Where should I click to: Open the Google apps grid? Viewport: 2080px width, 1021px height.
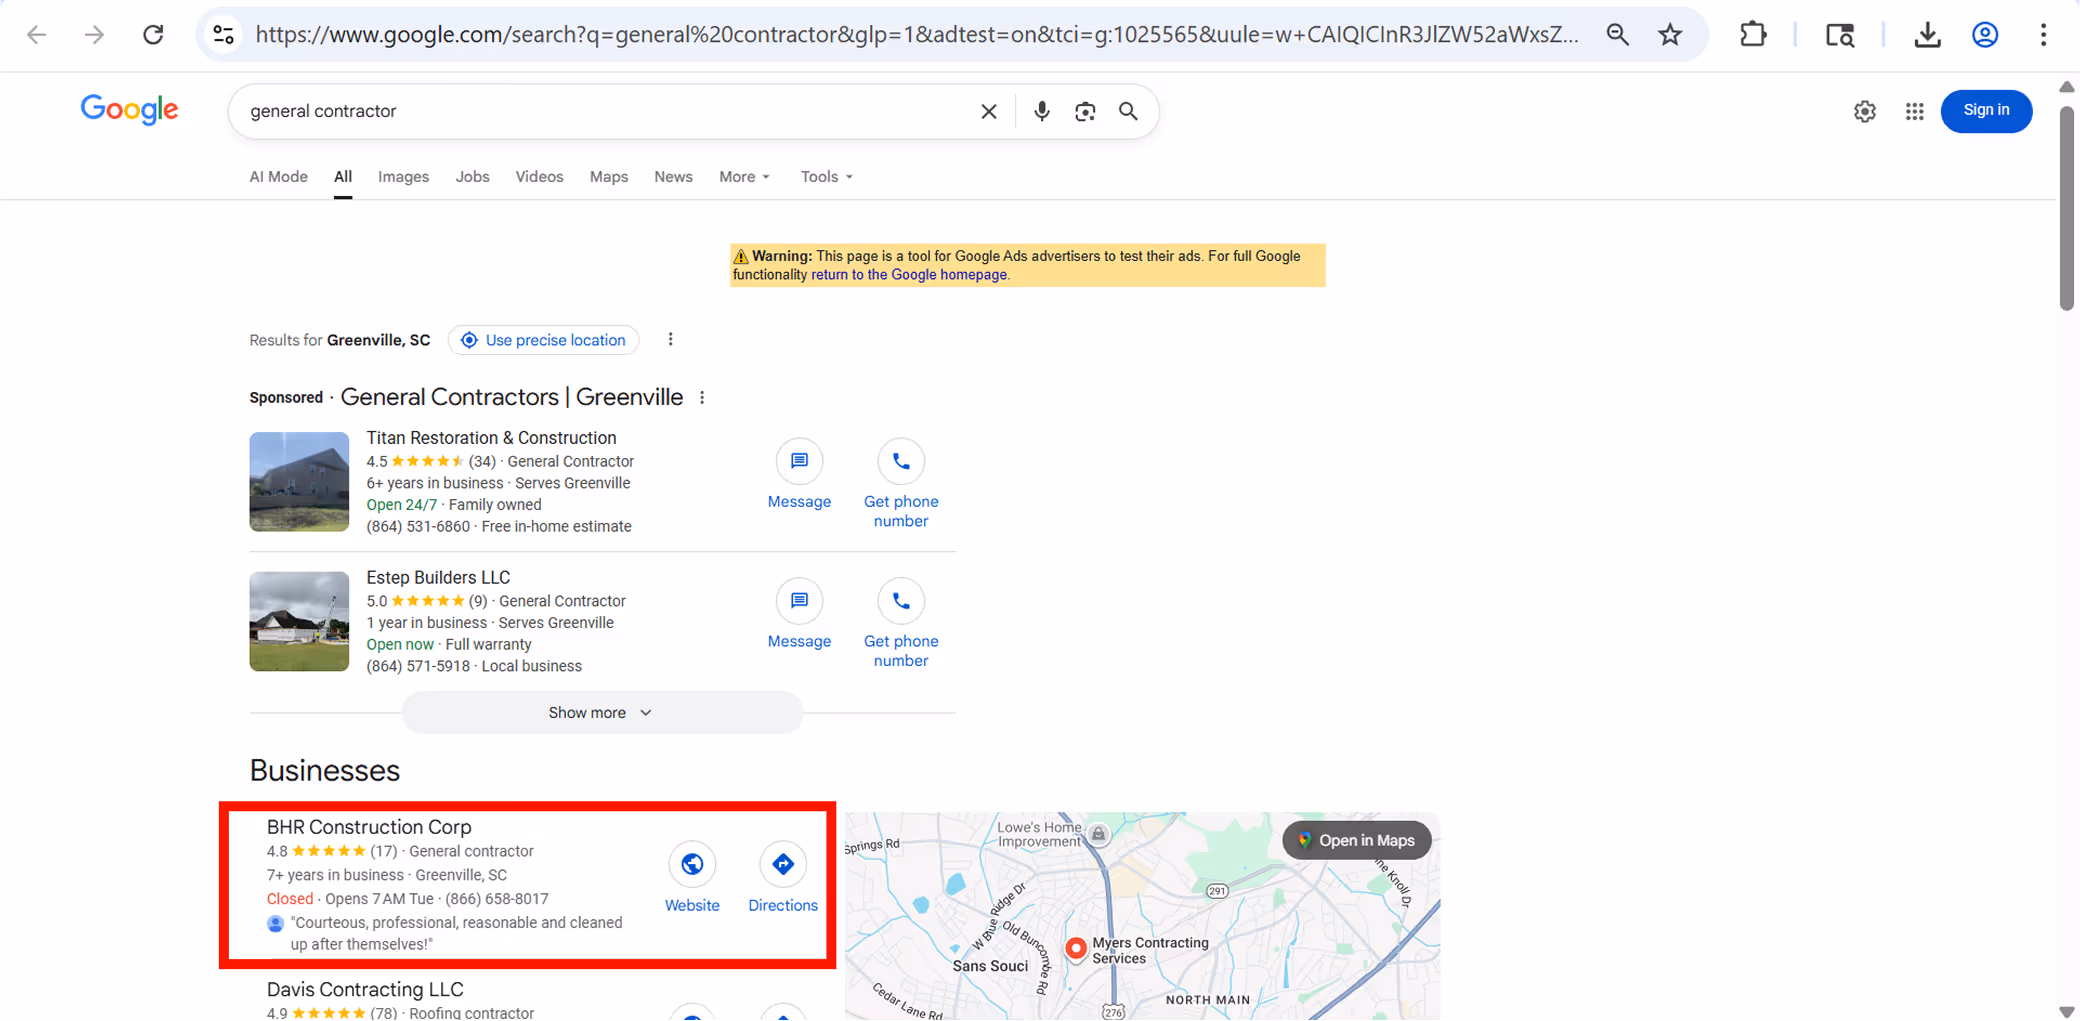[1914, 111]
